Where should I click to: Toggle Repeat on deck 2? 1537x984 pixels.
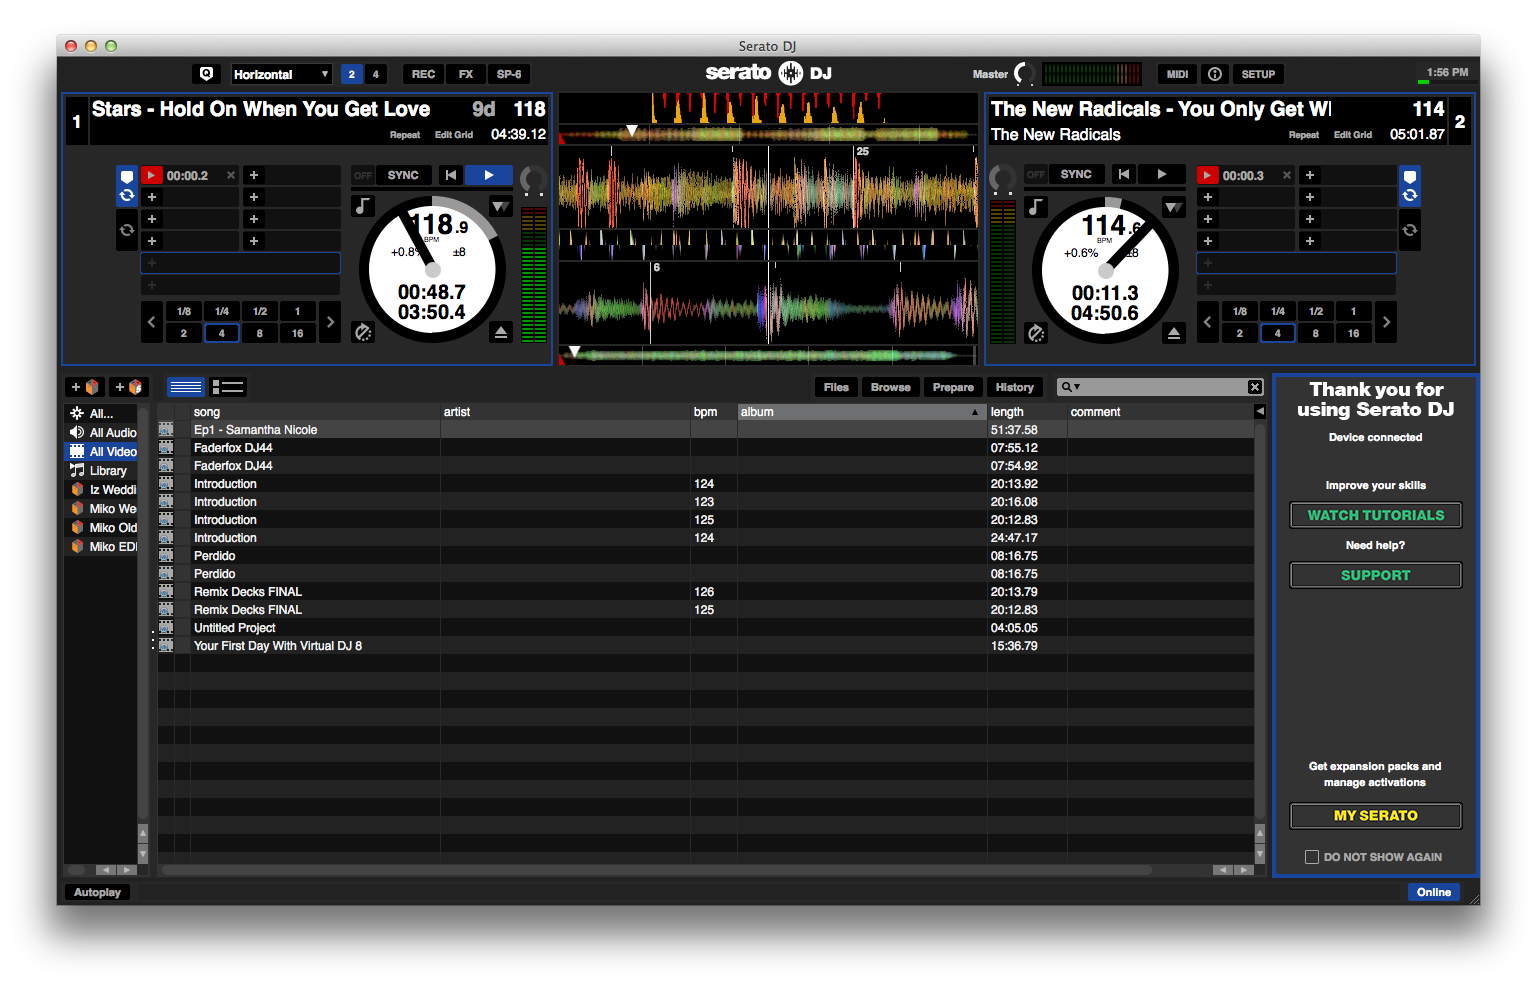1304,135
